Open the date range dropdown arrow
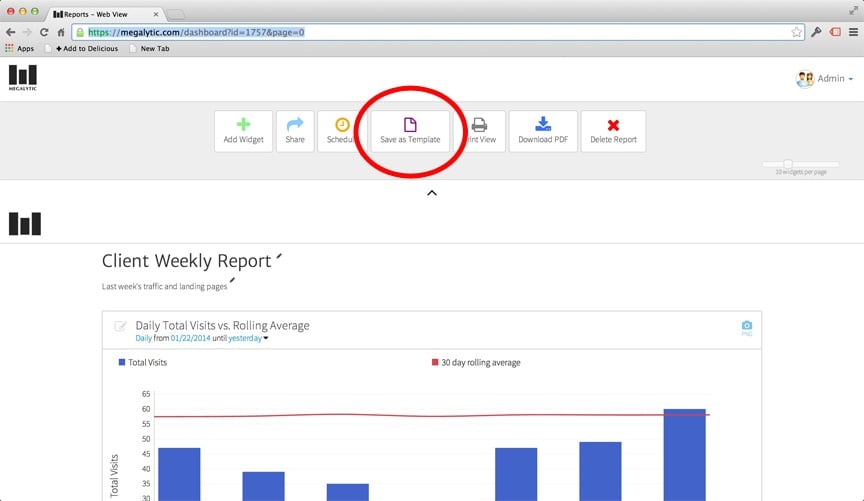 (266, 338)
